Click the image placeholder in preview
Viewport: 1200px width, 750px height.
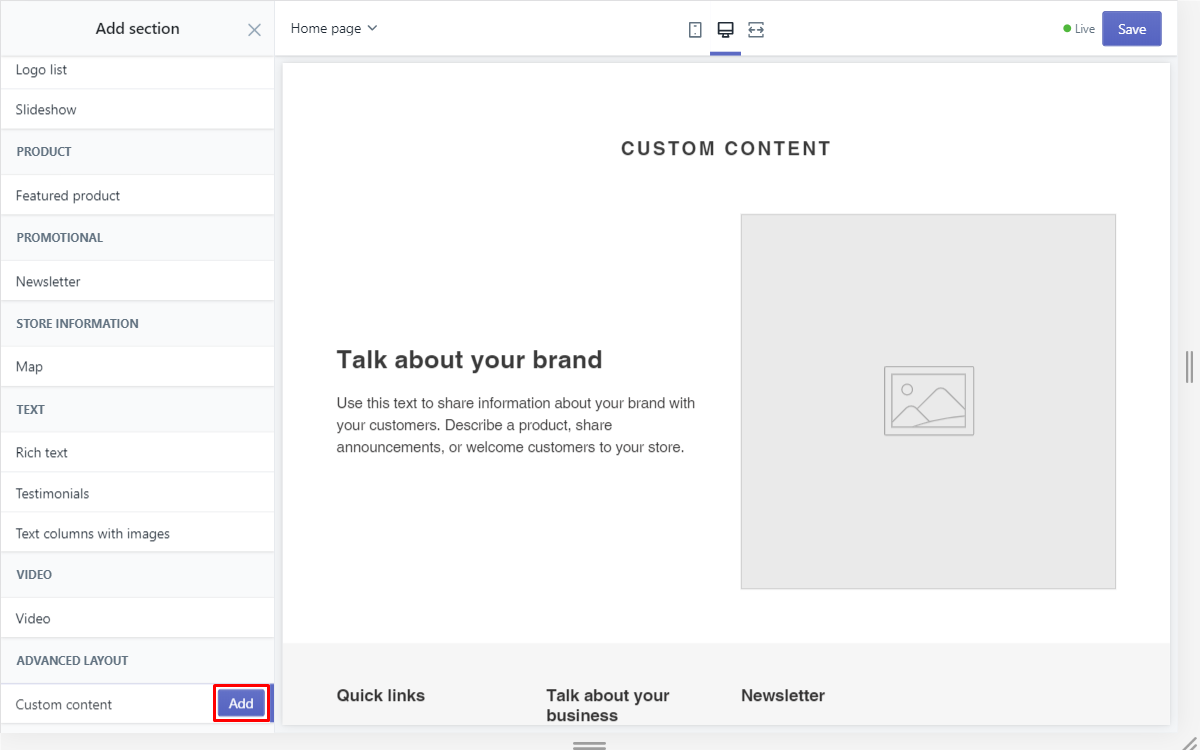coord(928,401)
